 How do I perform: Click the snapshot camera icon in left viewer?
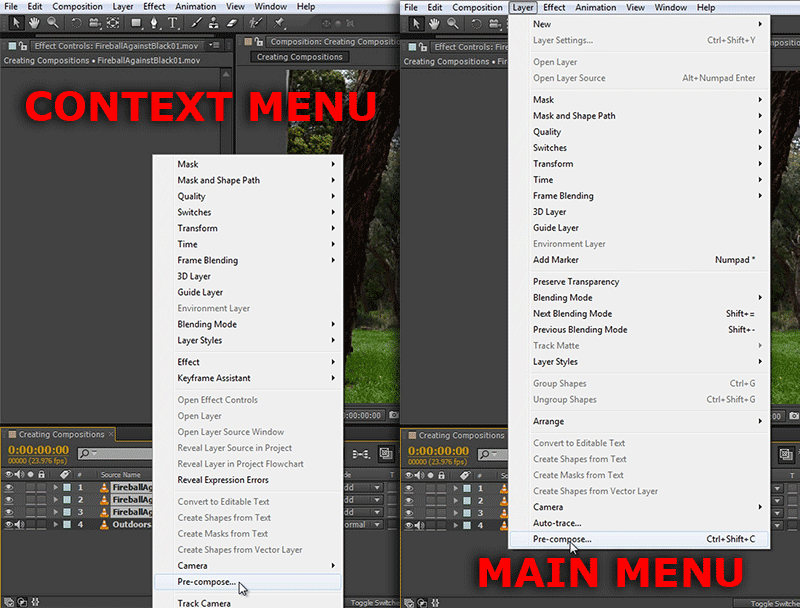[393, 415]
